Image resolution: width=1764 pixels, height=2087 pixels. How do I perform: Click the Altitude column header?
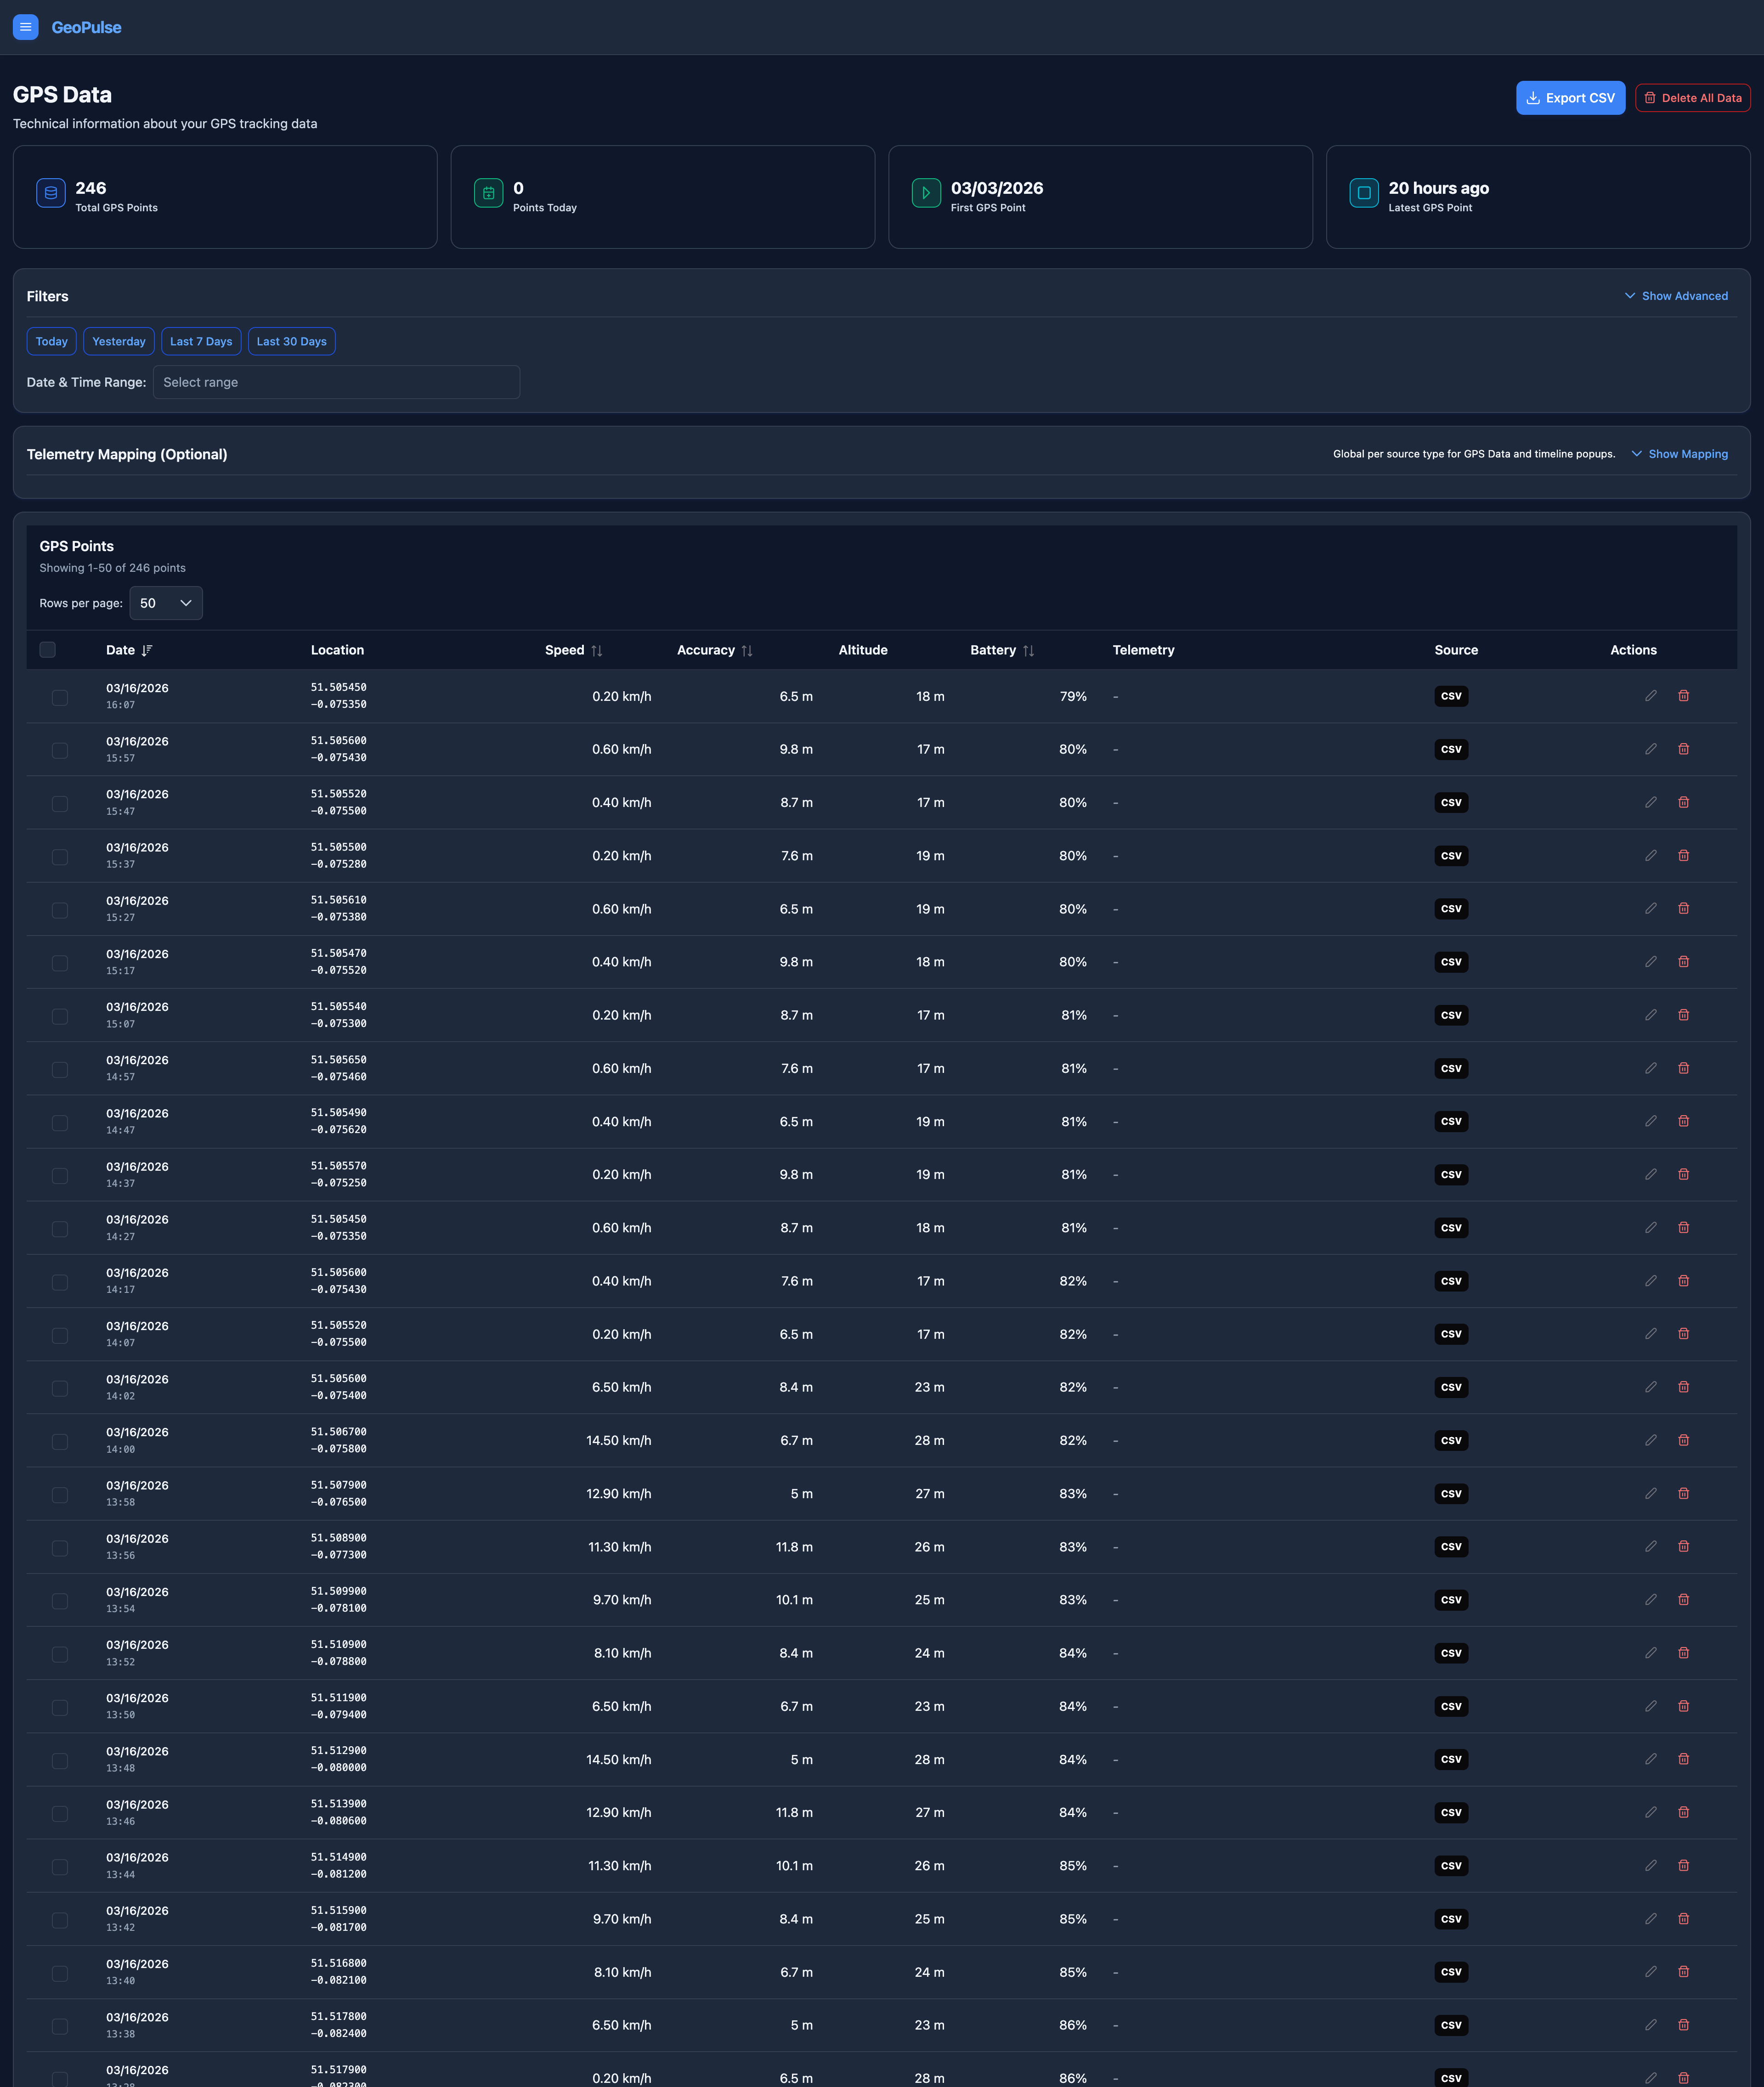863,650
